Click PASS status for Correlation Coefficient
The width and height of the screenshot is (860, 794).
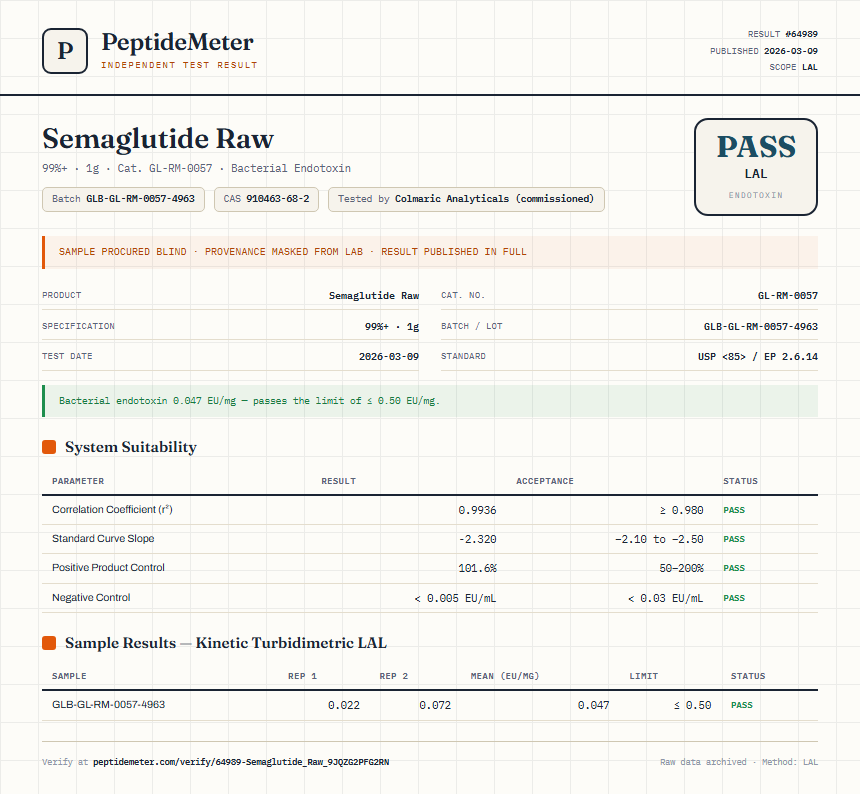pos(734,511)
